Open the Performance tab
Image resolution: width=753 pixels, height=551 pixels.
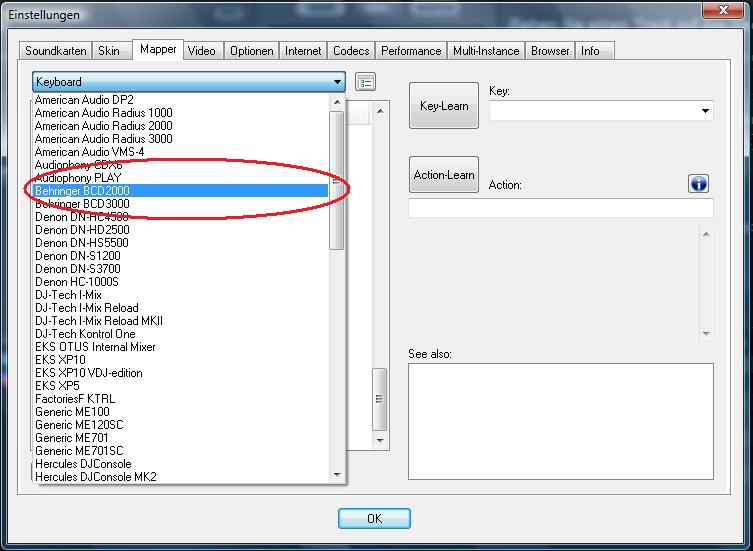point(411,51)
